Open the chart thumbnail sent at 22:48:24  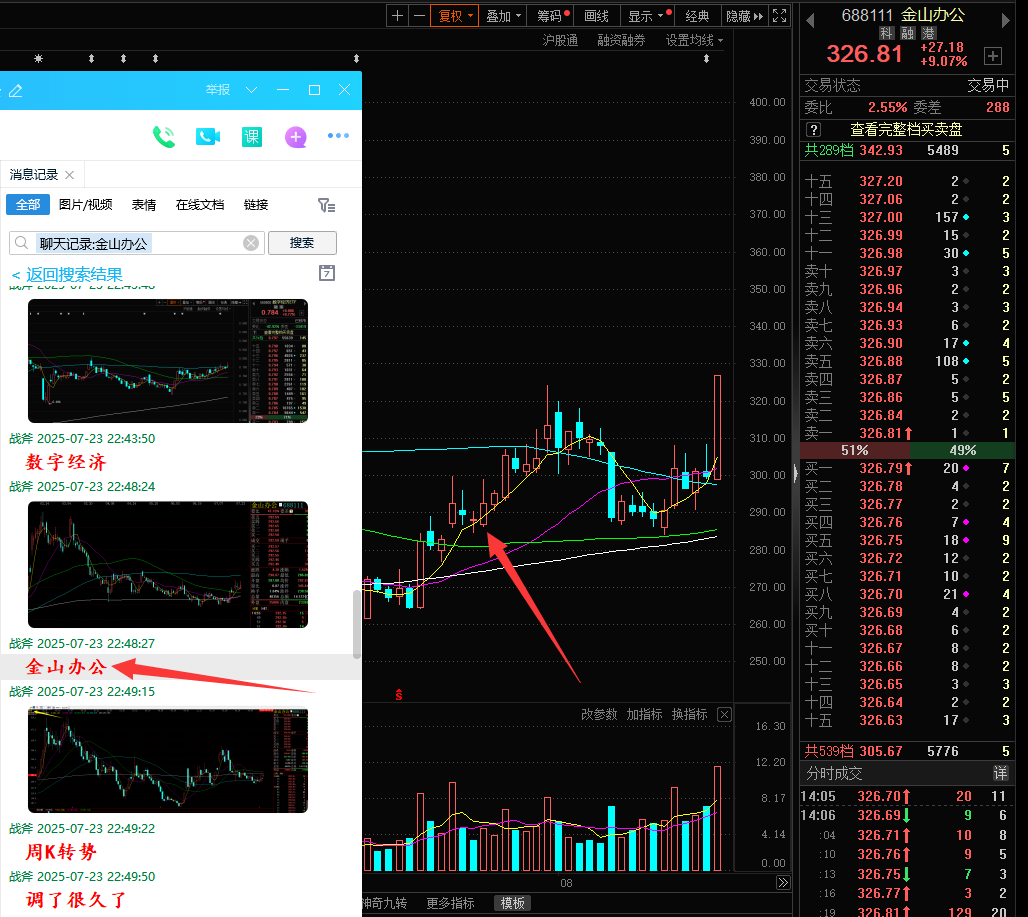[x=168, y=564]
